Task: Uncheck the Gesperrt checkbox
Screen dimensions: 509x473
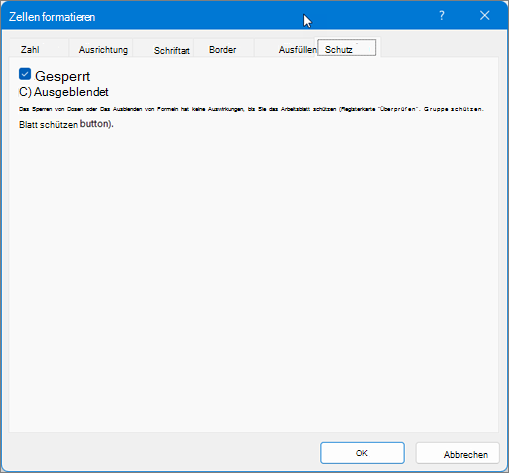Action: click(x=25, y=74)
